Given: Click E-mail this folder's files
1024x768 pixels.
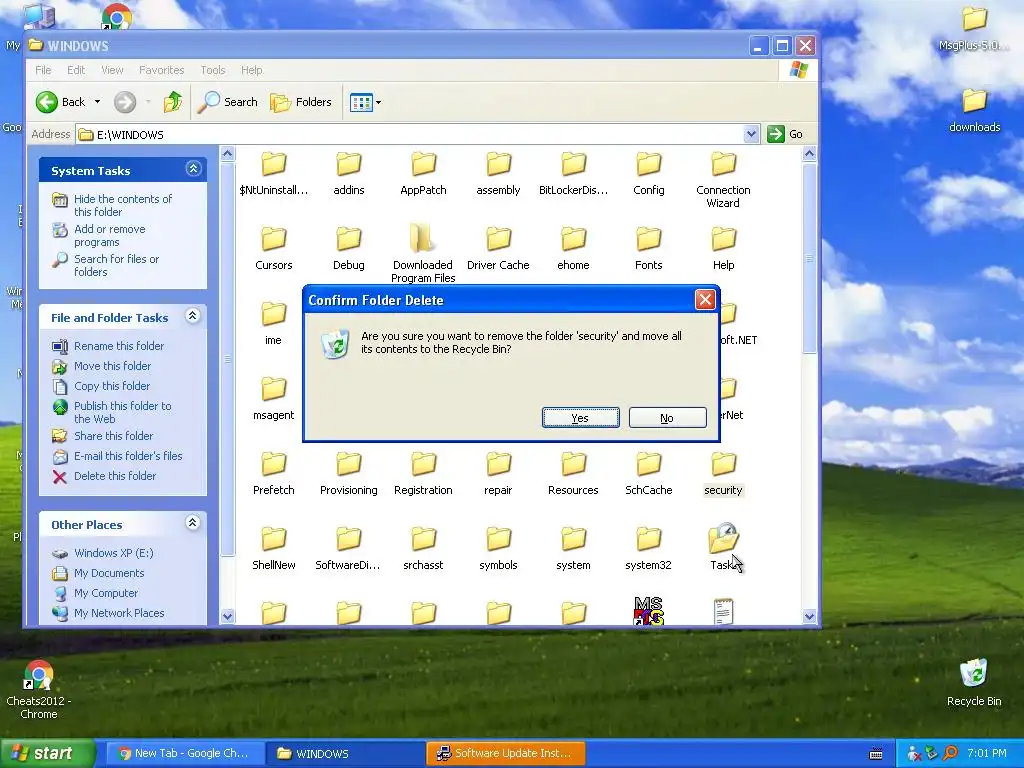Looking at the screenshot, I should click(x=128, y=456).
